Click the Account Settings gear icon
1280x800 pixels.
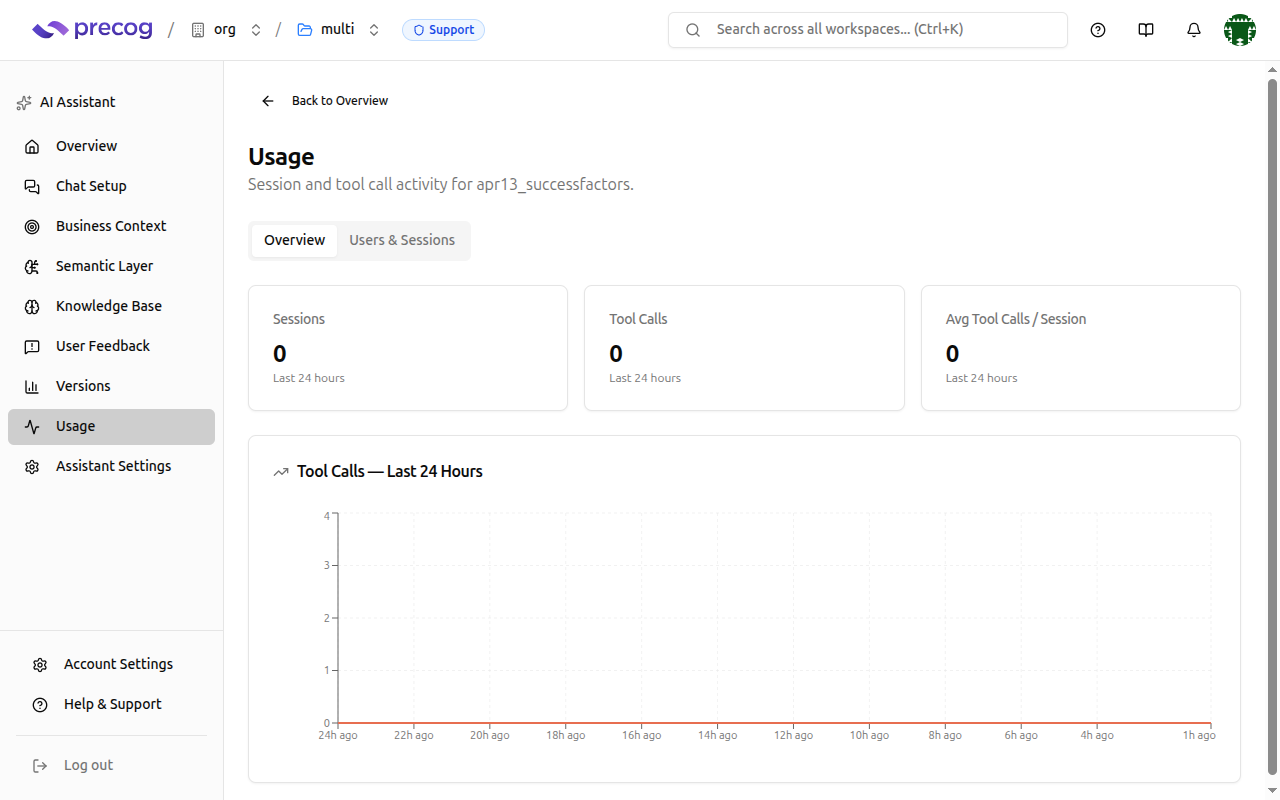(40, 664)
